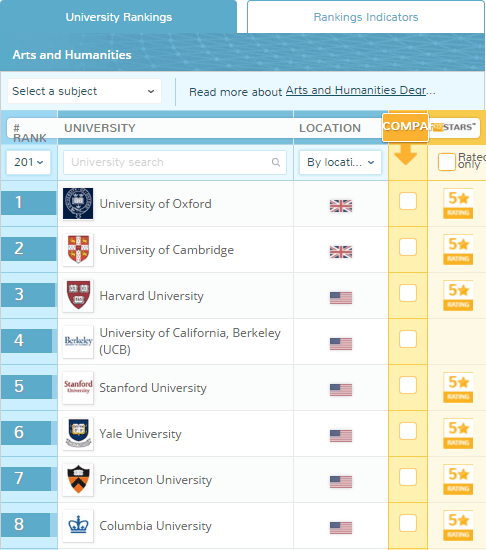The image size is (486, 550).
Task: Enable the Rated only checkbox
Action: point(447,162)
